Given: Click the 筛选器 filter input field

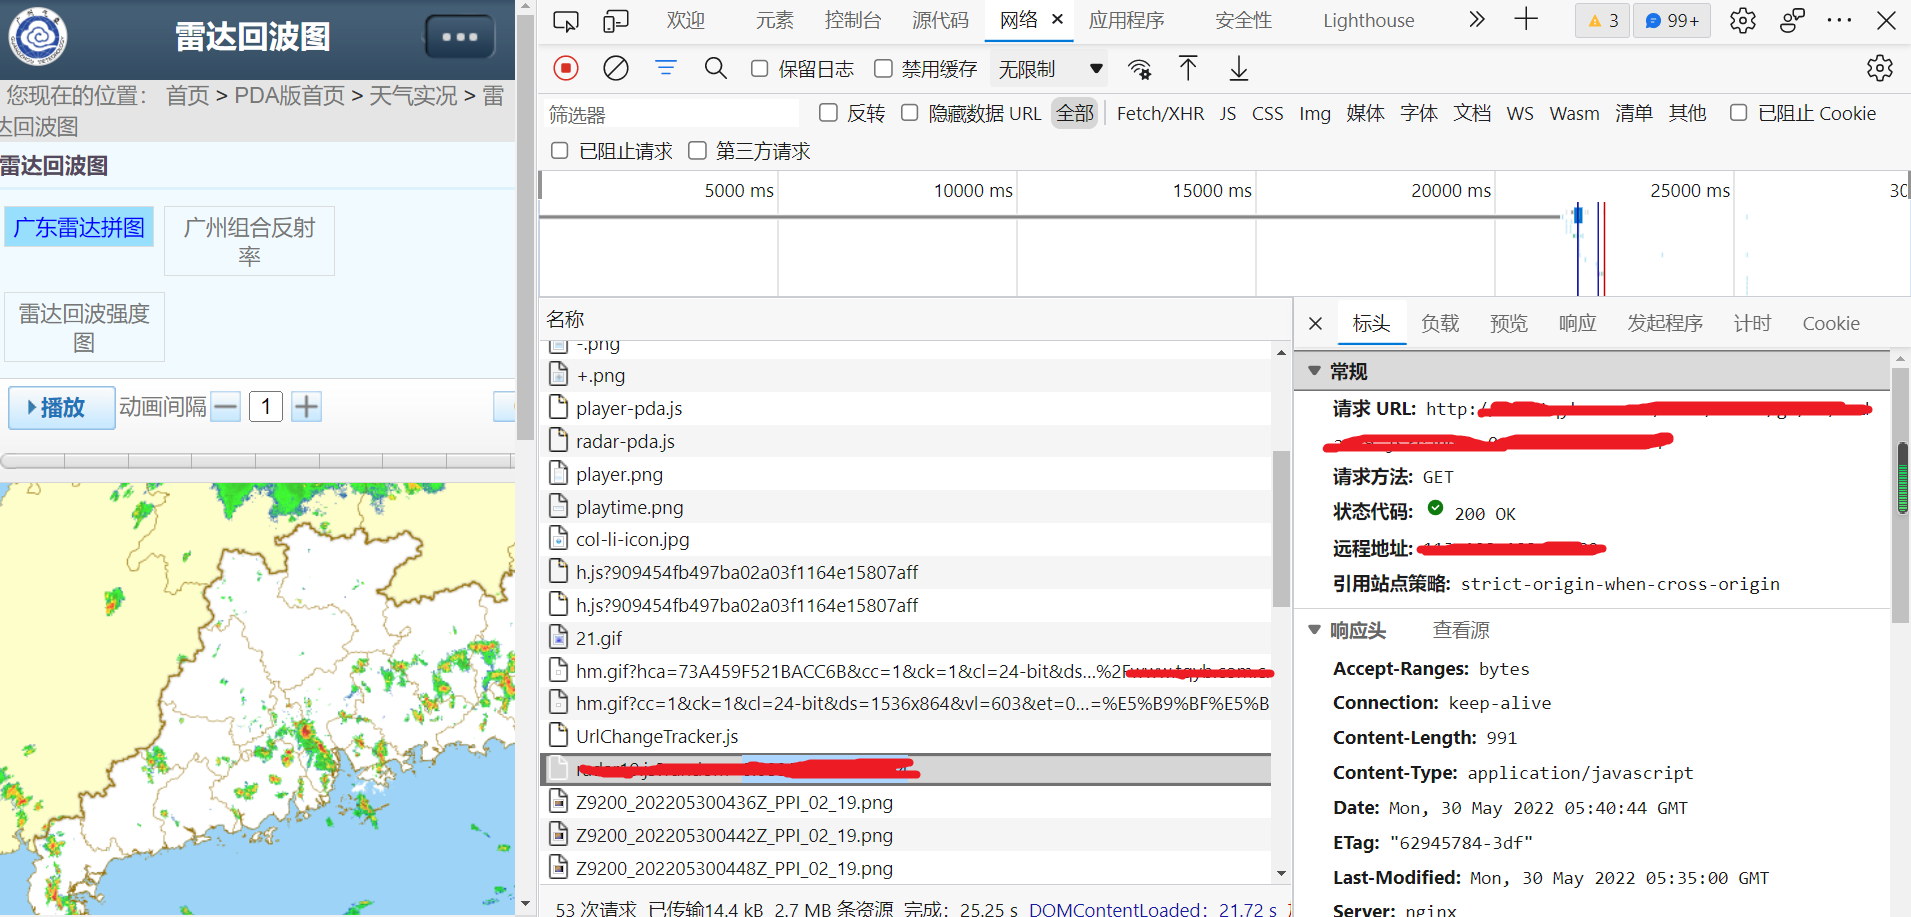Looking at the screenshot, I should coord(672,114).
